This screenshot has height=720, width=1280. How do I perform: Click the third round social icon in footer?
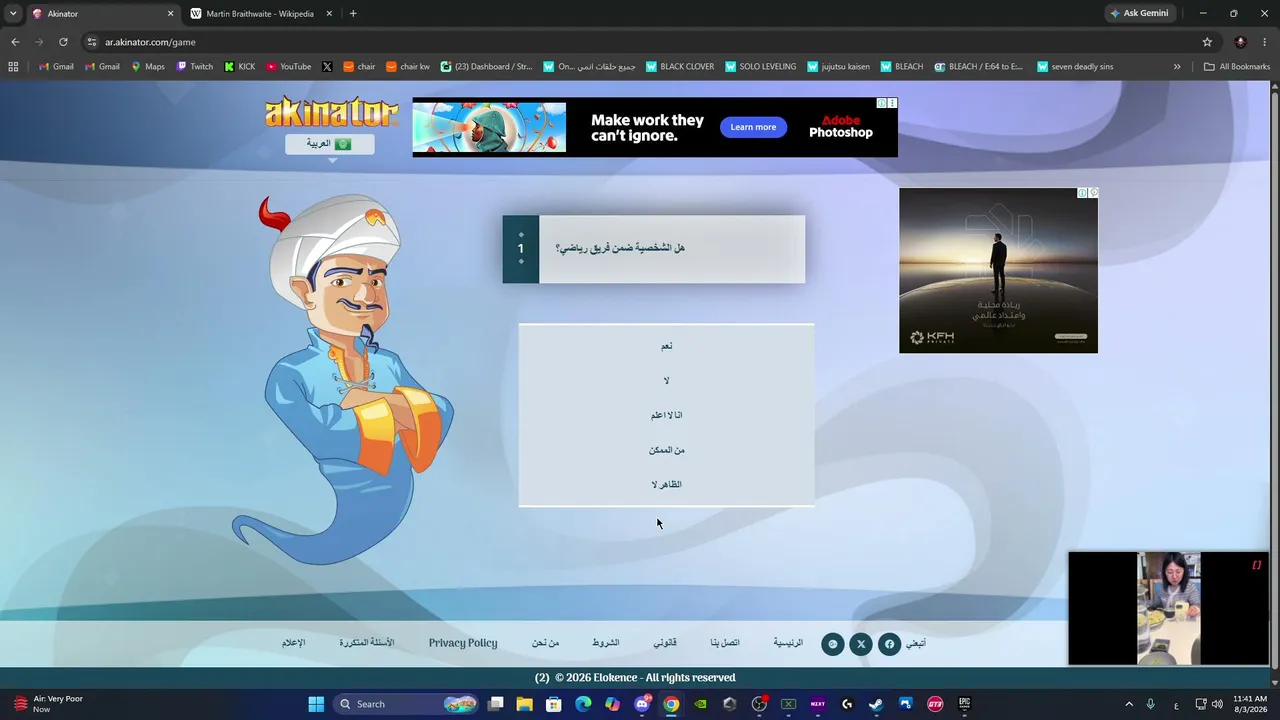click(x=832, y=644)
